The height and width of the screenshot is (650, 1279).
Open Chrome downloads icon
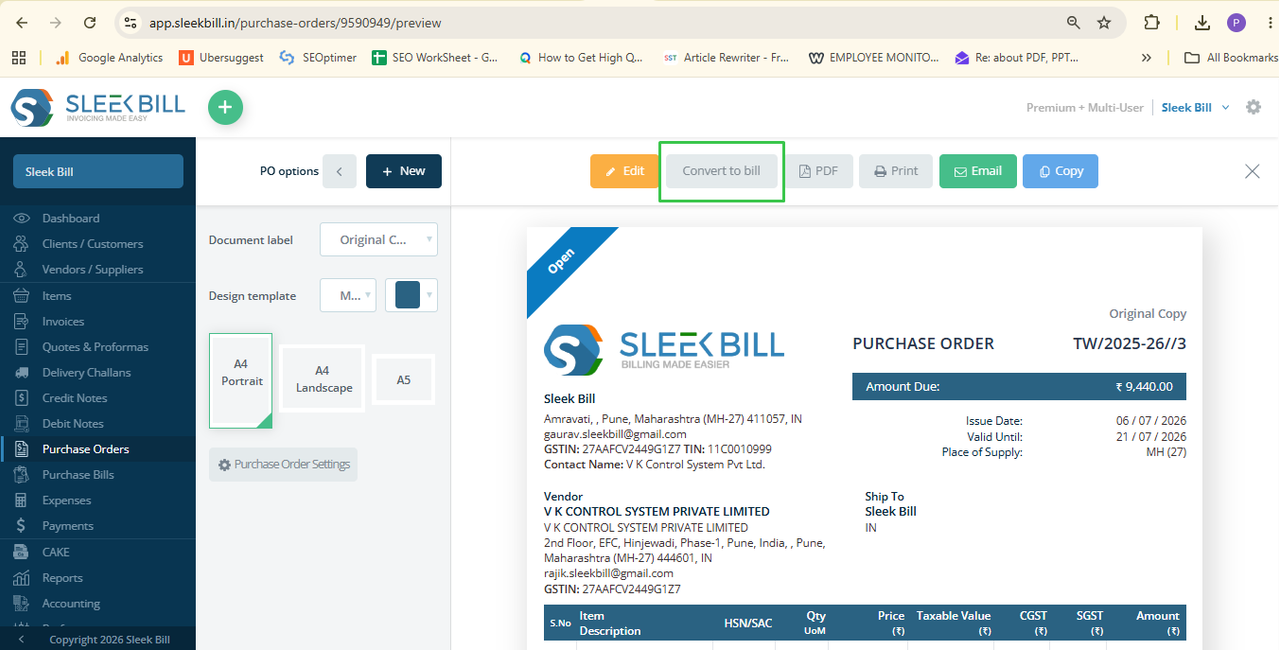1203,22
